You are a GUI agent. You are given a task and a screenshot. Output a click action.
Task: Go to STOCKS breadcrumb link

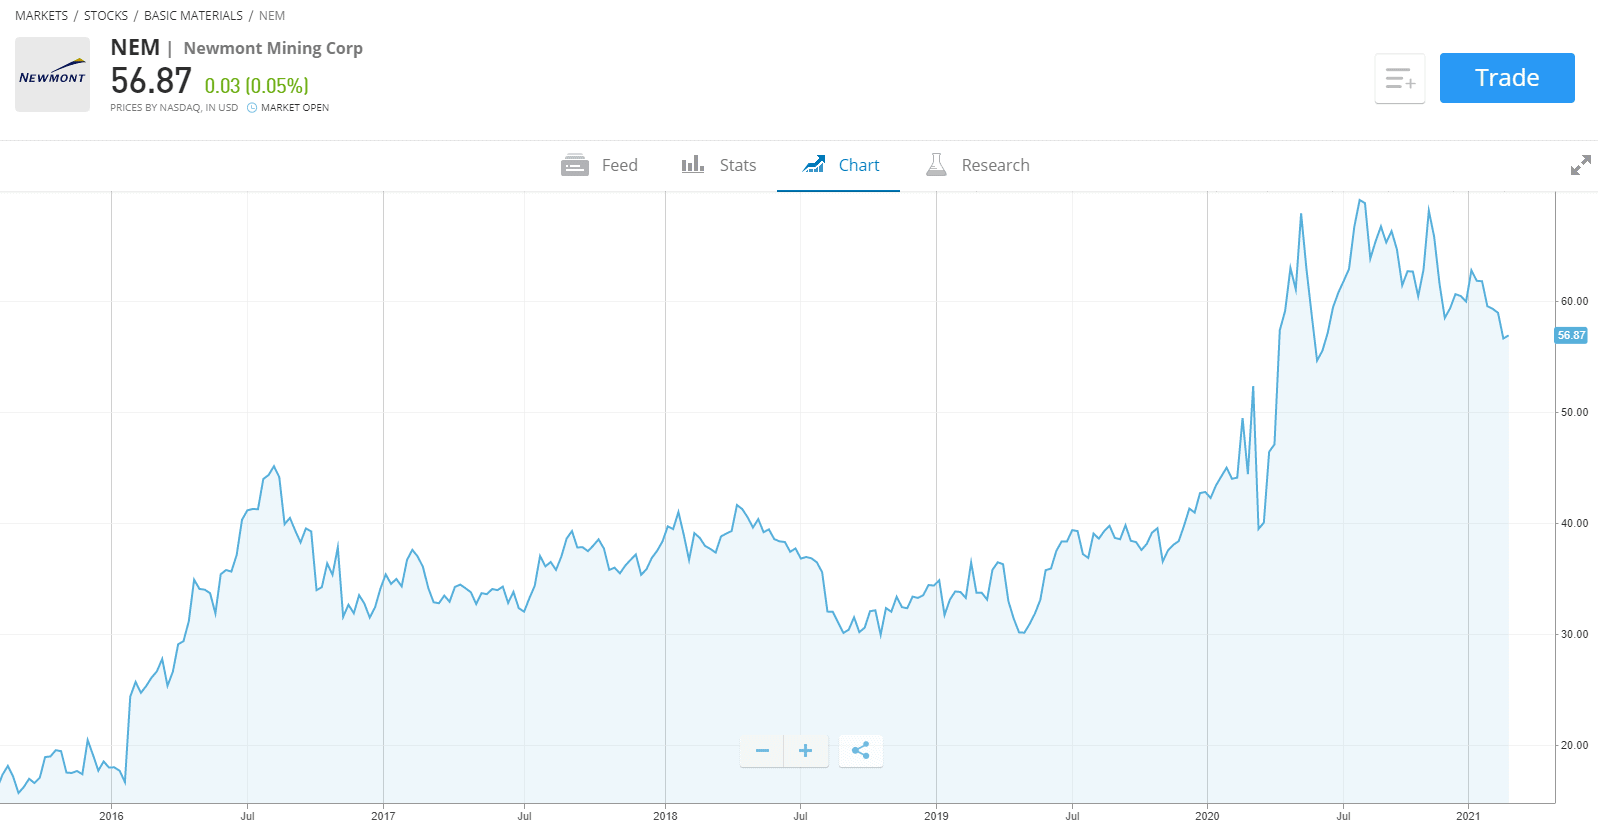point(106,16)
